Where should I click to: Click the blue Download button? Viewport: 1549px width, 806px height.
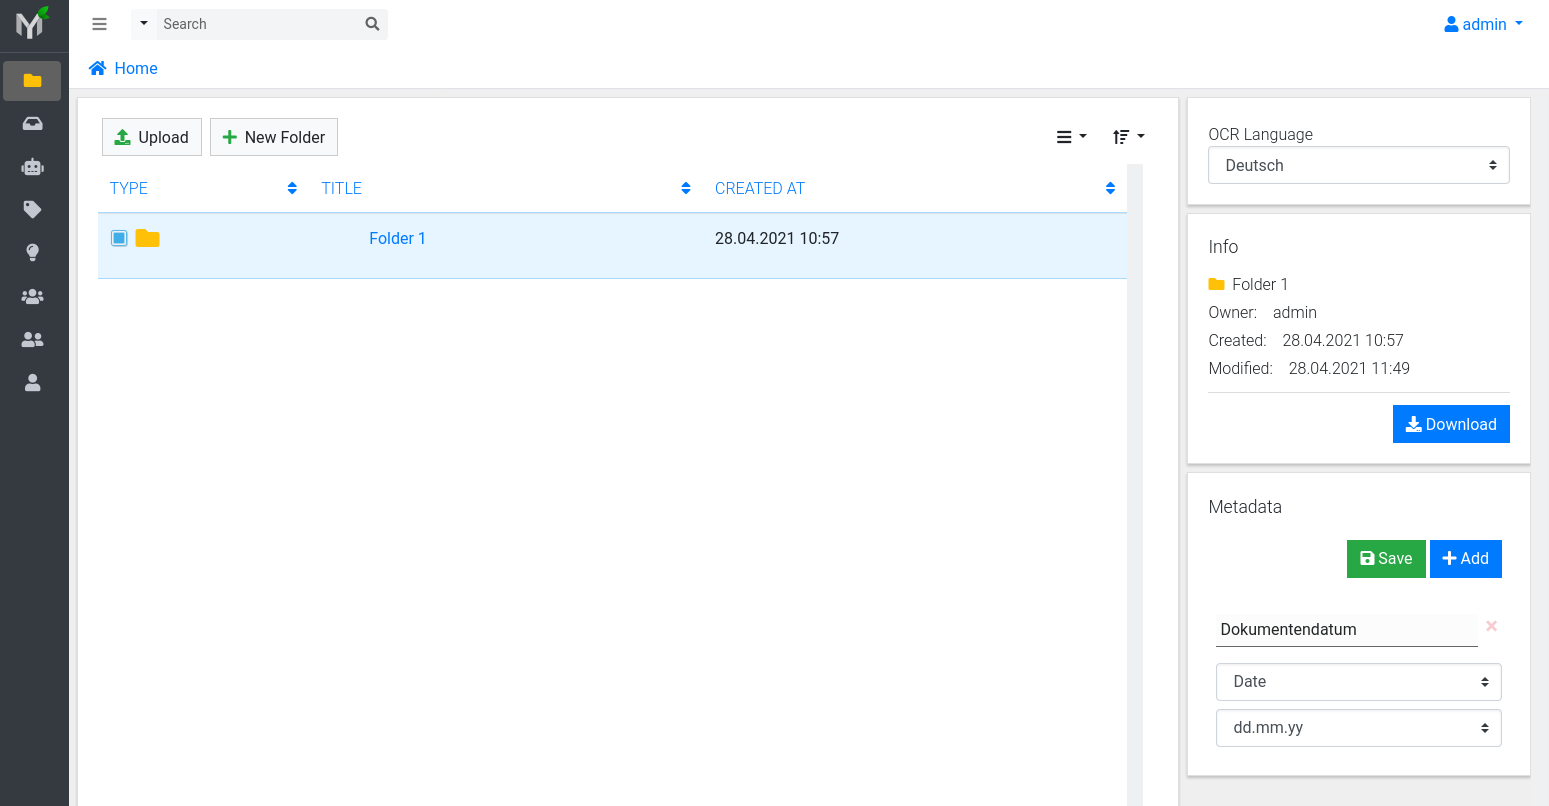(x=1451, y=424)
